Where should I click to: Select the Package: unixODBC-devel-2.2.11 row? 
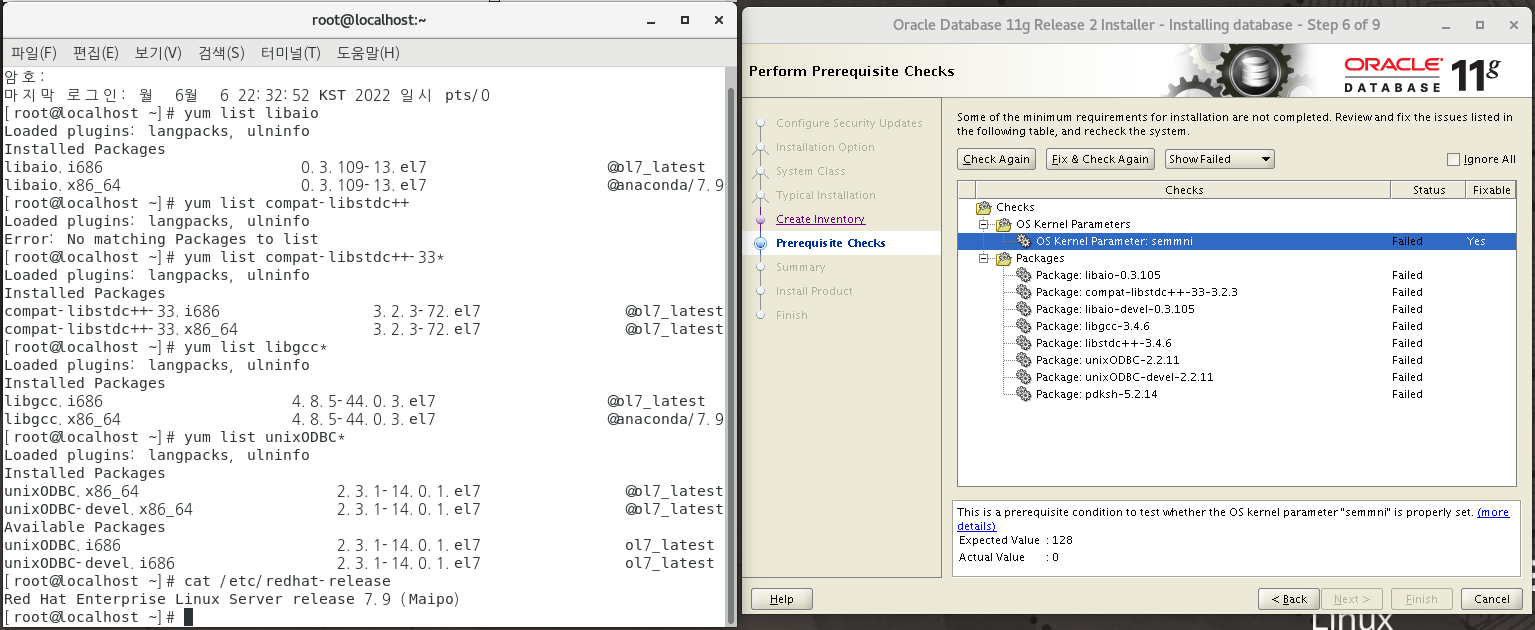coord(1237,377)
